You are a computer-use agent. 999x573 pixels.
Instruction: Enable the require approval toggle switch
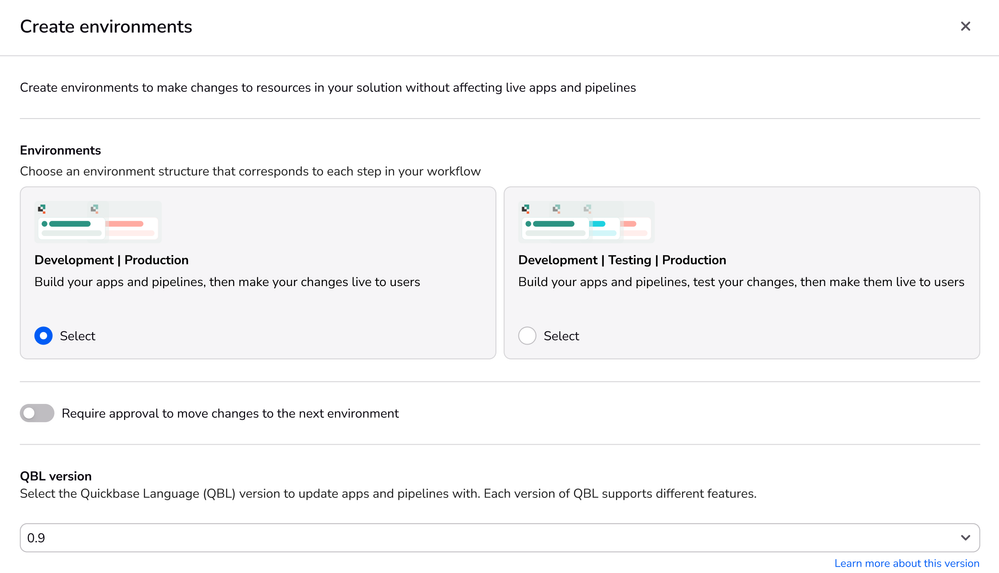37,413
